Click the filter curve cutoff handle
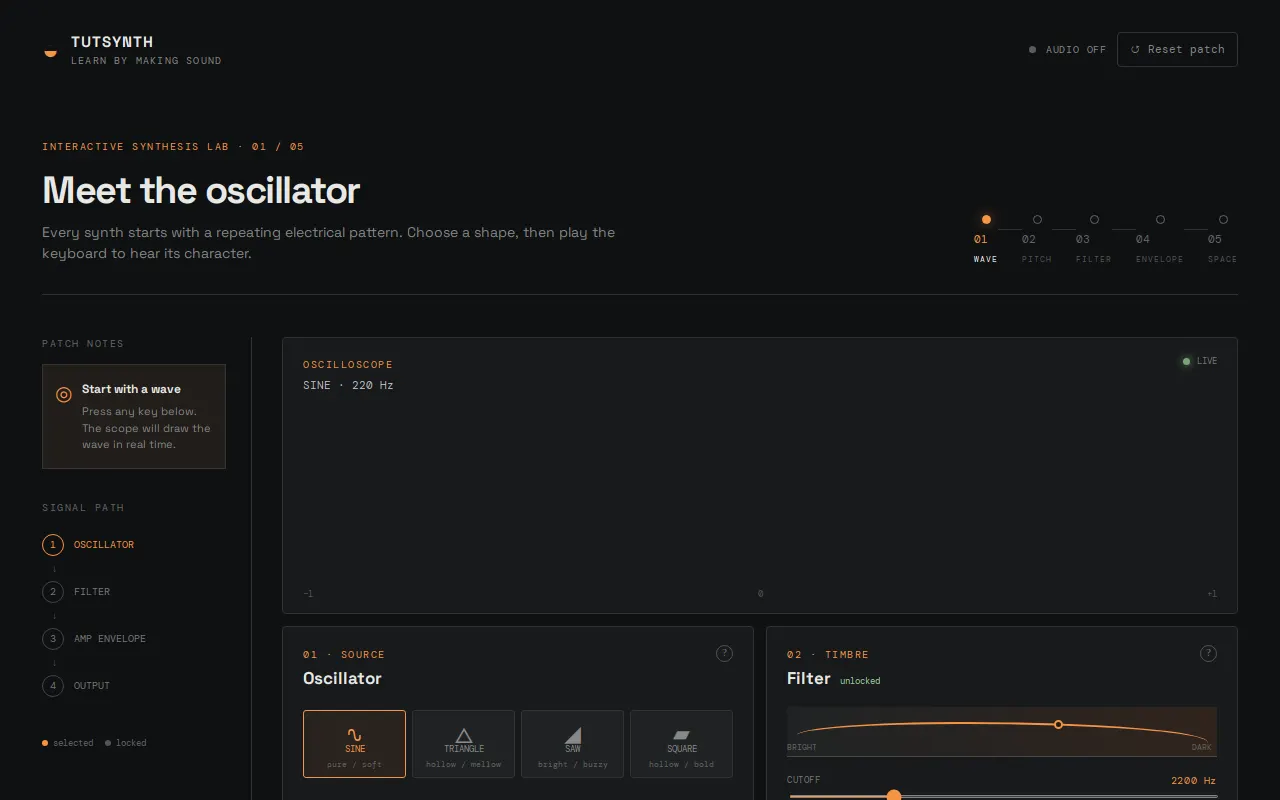 1058,724
